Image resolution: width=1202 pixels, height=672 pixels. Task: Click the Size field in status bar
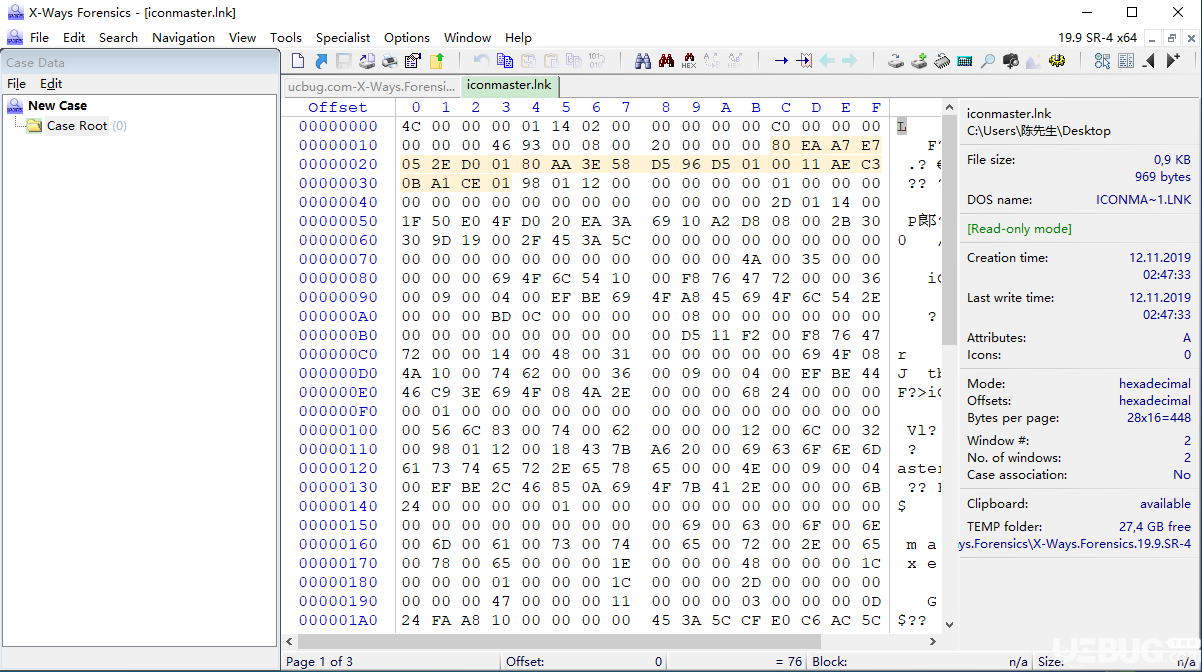pyautogui.click(x=1115, y=661)
